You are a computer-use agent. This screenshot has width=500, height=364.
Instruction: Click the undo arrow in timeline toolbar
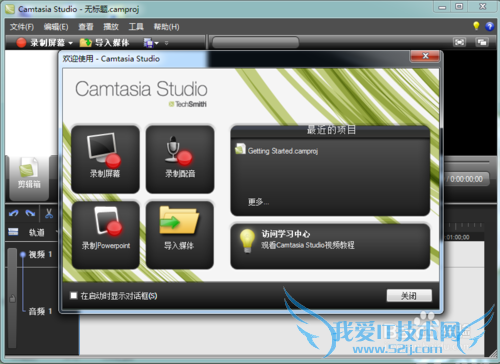pos(14,213)
